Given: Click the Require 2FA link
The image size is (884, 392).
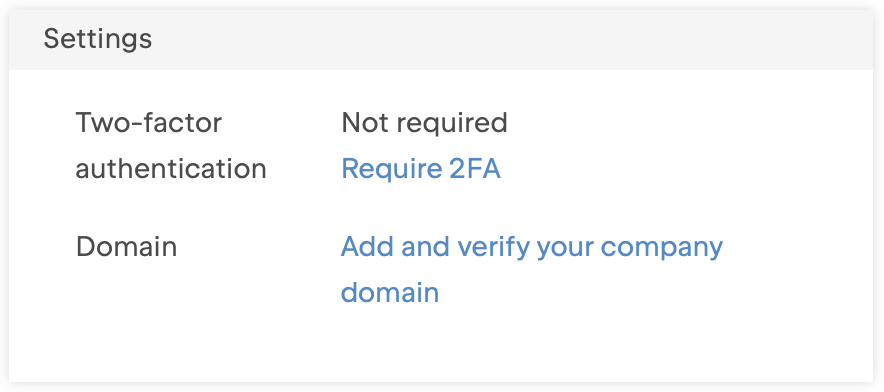Looking at the screenshot, I should pos(421,169).
